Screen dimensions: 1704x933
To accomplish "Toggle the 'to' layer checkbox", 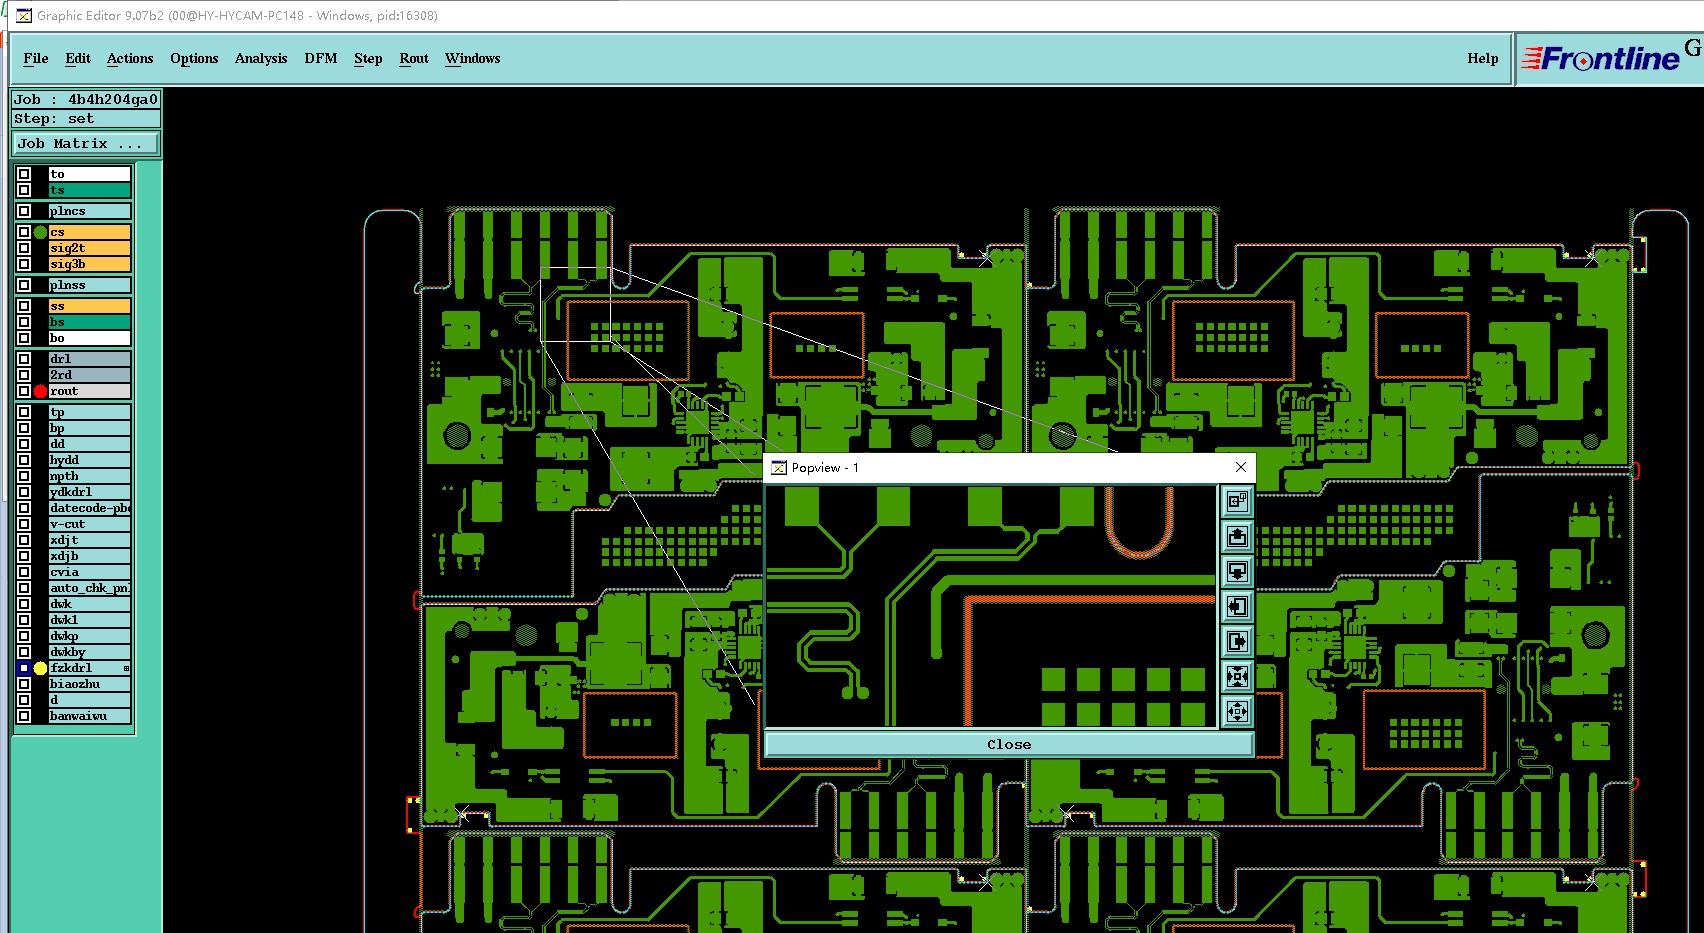I will 24,174.
